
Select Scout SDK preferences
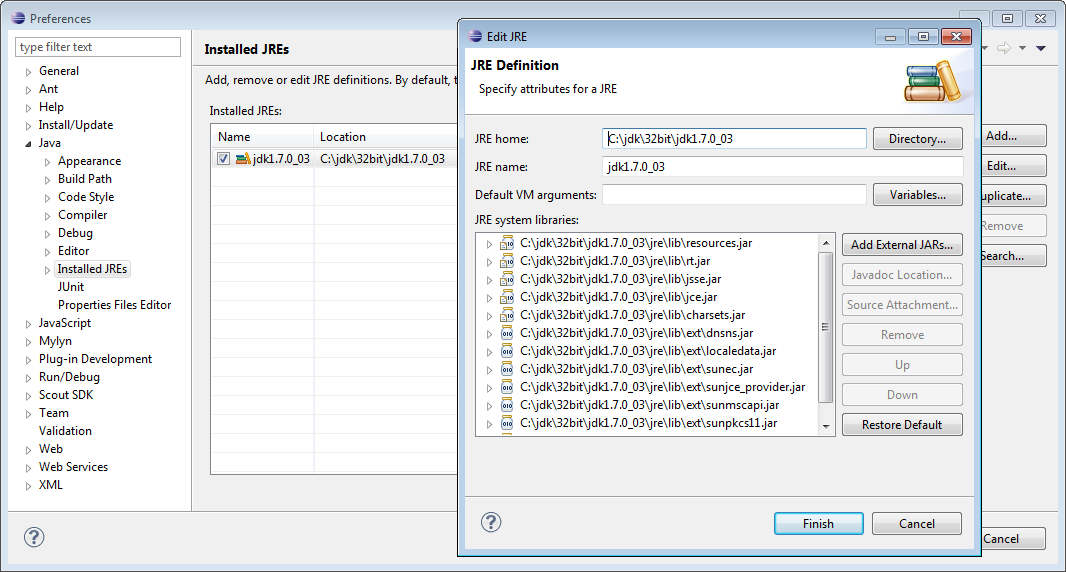tap(66, 394)
